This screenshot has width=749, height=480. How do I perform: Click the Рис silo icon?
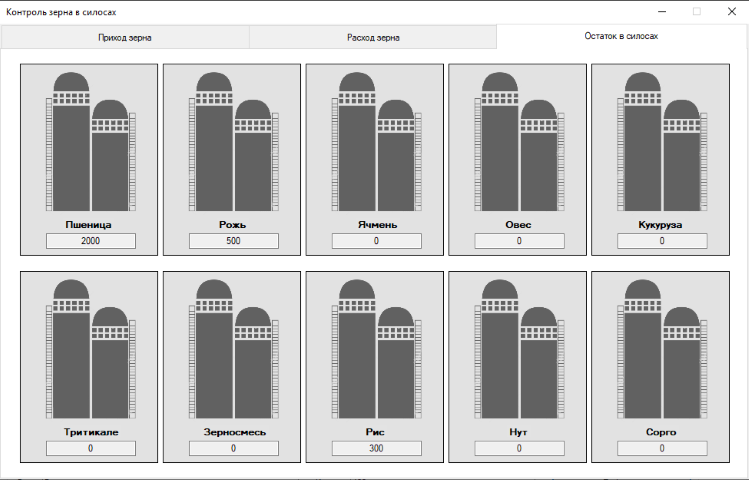click(376, 349)
